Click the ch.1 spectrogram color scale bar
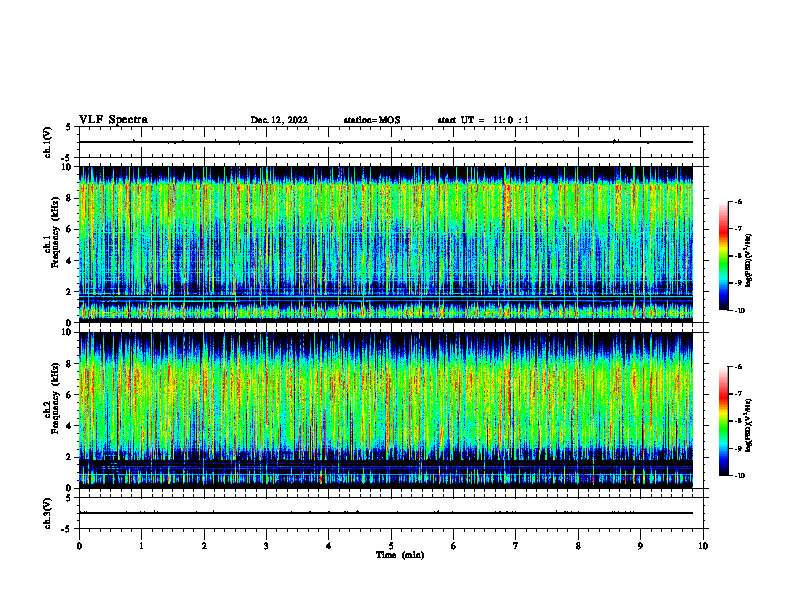 [x=723, y=256]
